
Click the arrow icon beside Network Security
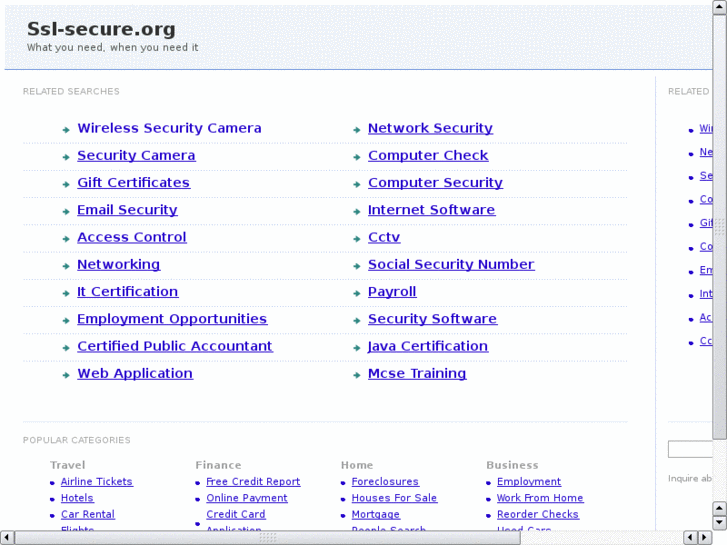[x=357, y=130]
